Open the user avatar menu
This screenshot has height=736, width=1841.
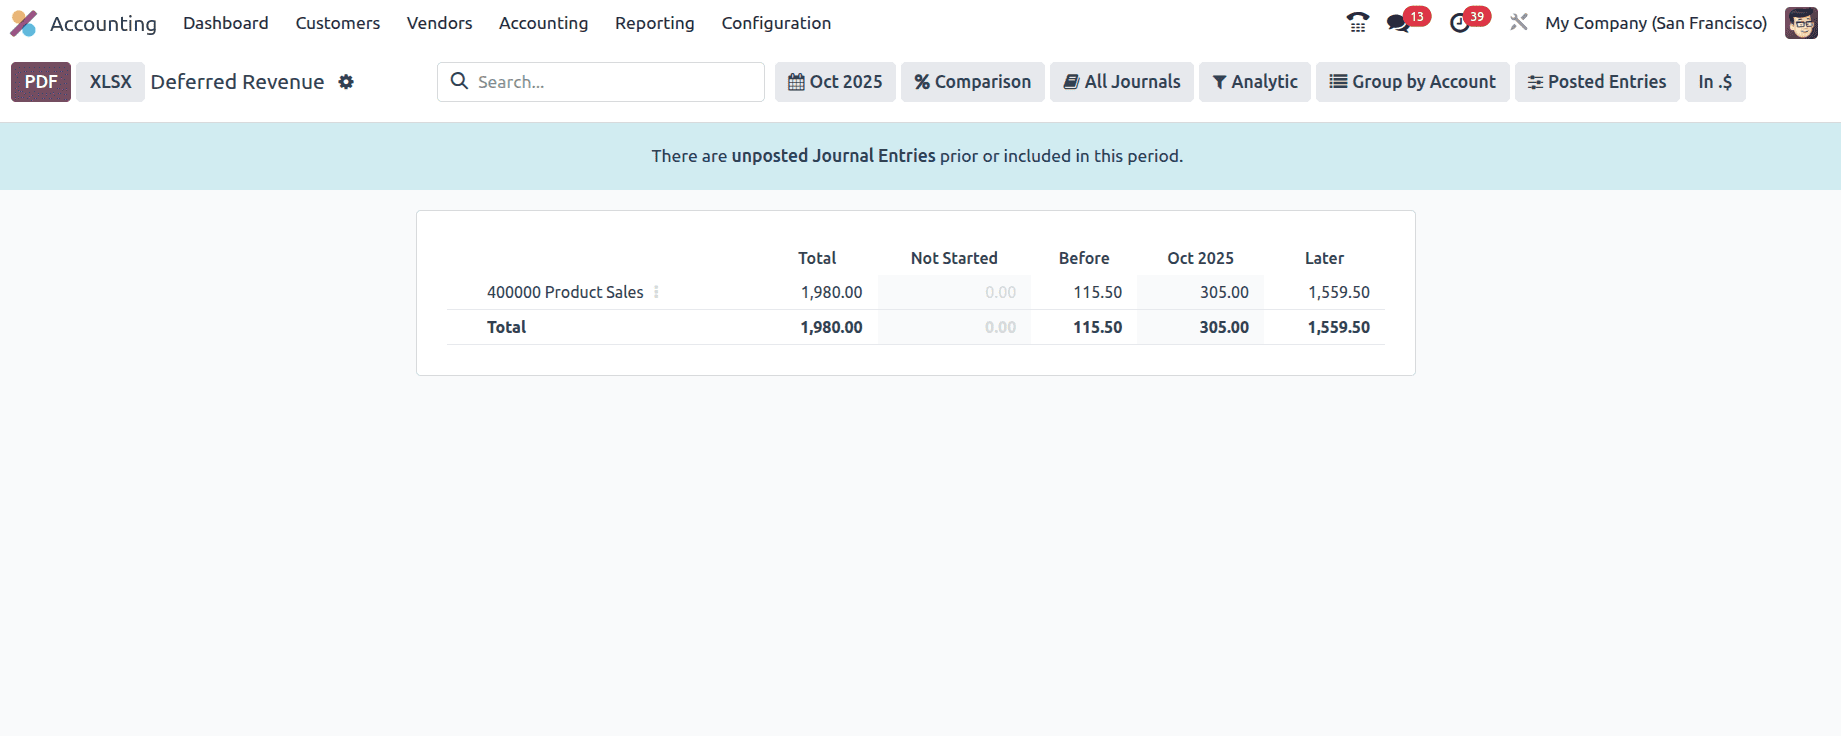point(1801,23)
